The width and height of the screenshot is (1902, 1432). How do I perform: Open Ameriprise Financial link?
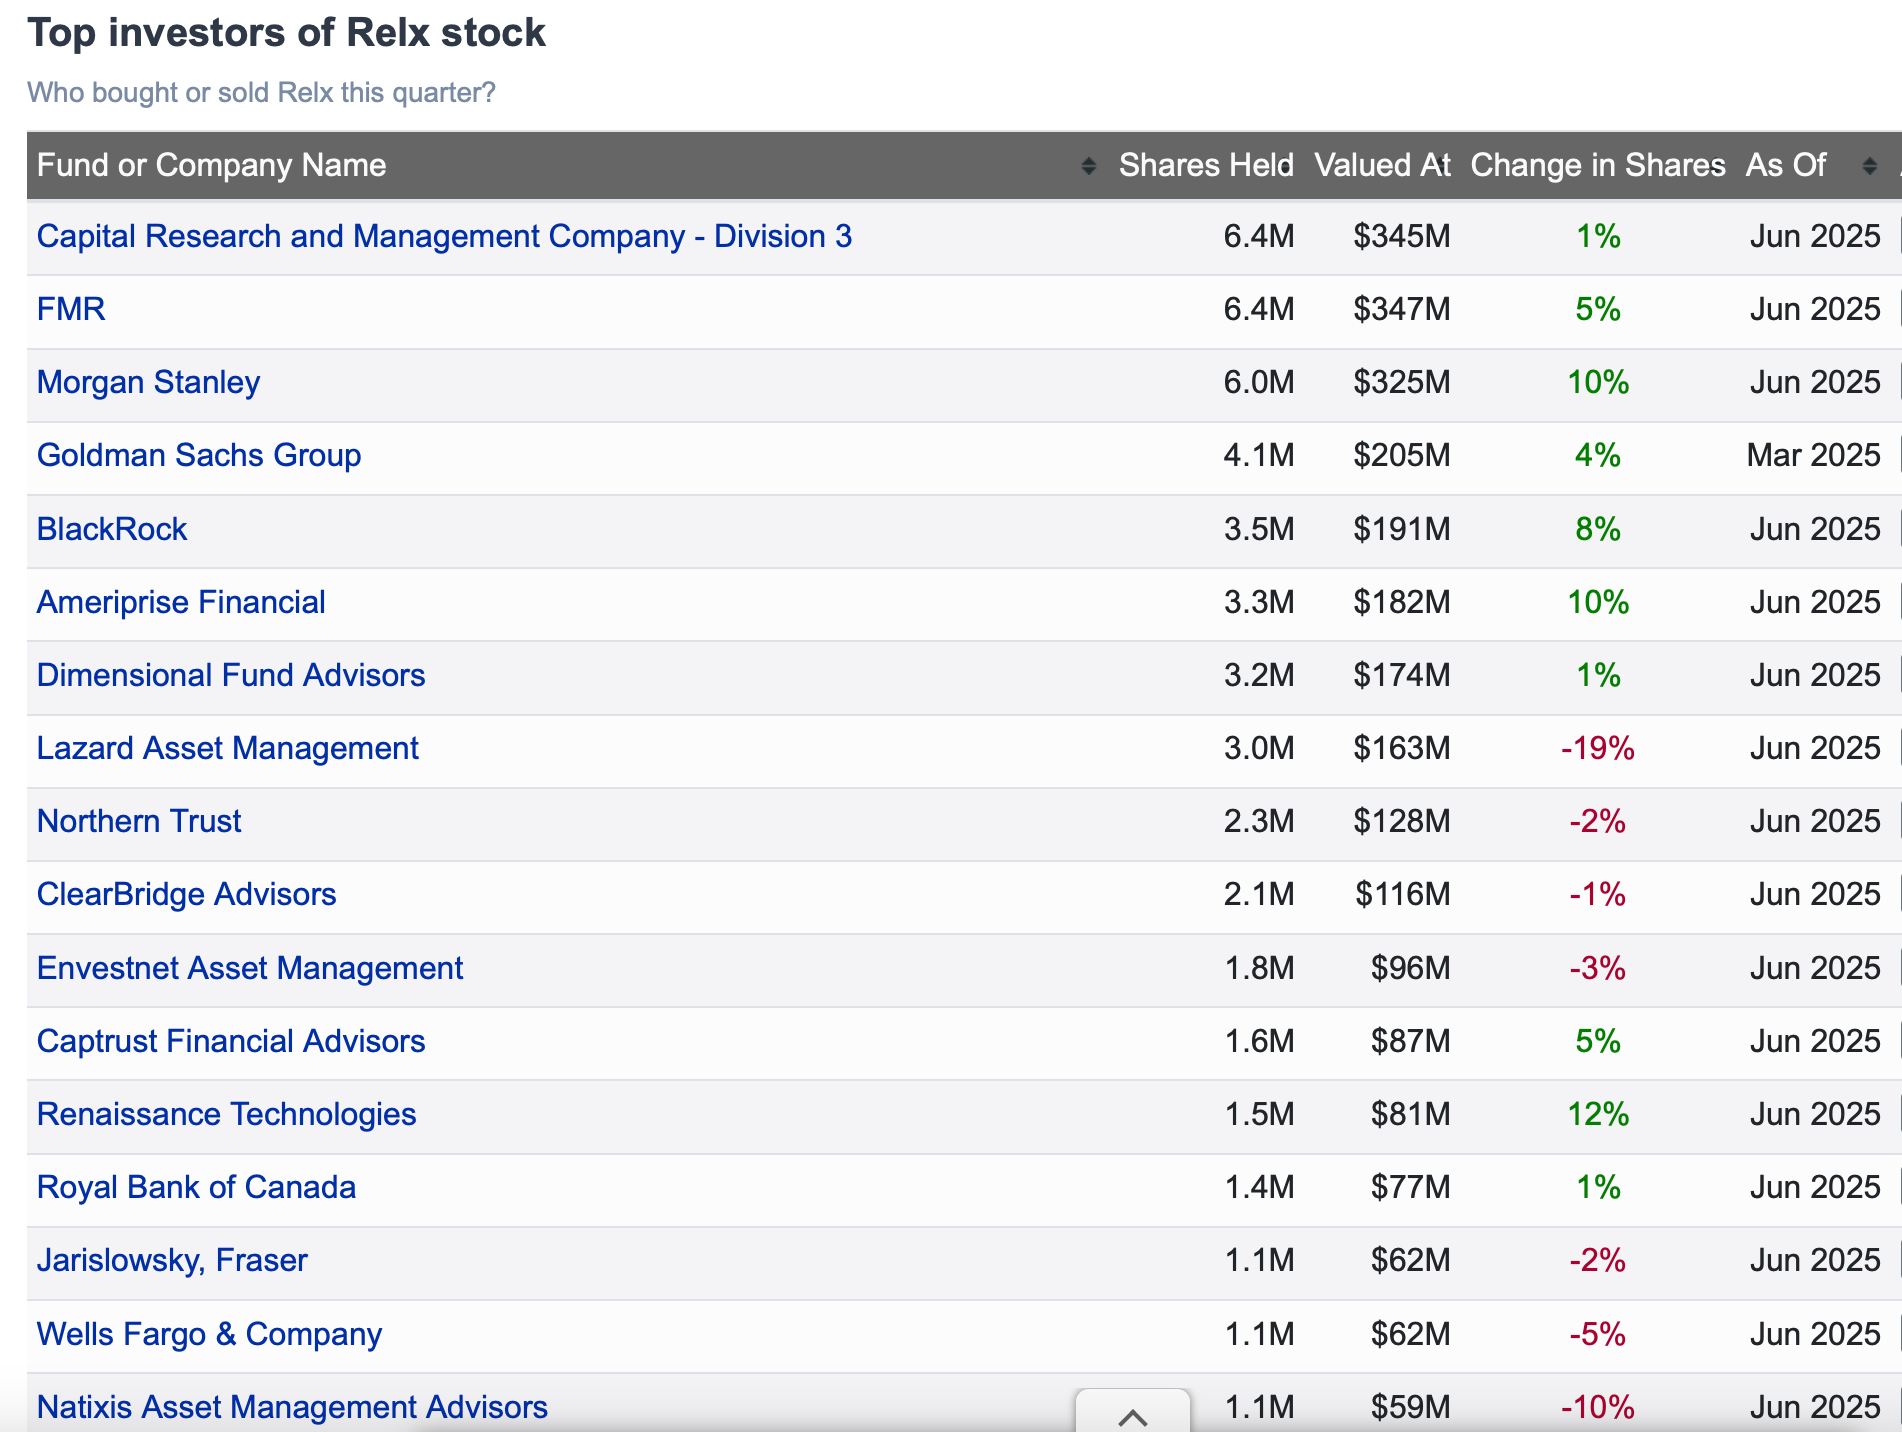pyautogui.click(x=181, y=602)
